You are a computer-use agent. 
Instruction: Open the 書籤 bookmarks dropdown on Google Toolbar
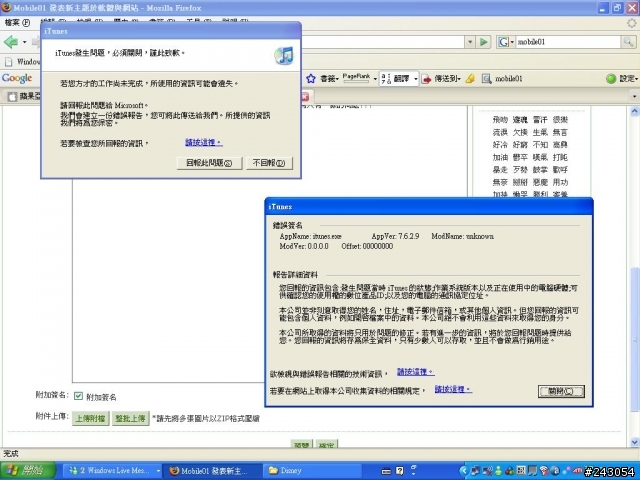coord(330,78)
